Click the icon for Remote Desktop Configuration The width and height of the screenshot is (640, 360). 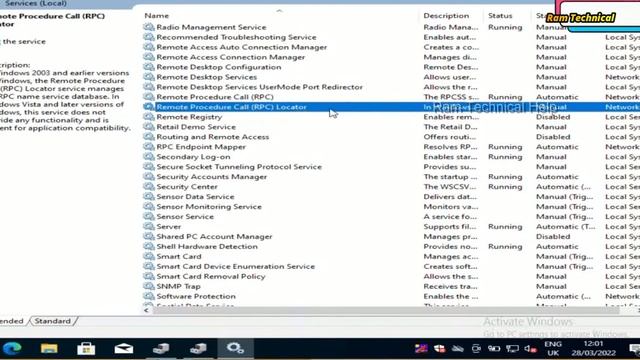(x=149, y=67)
